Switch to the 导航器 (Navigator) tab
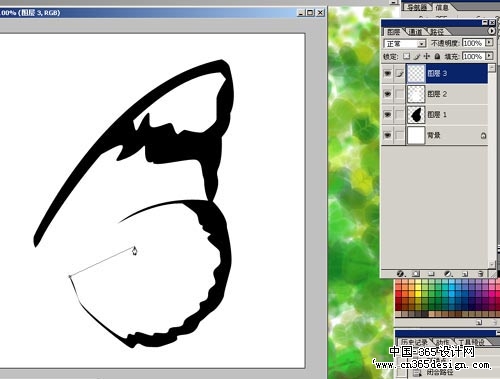500x379 pixels. (417, 7)
